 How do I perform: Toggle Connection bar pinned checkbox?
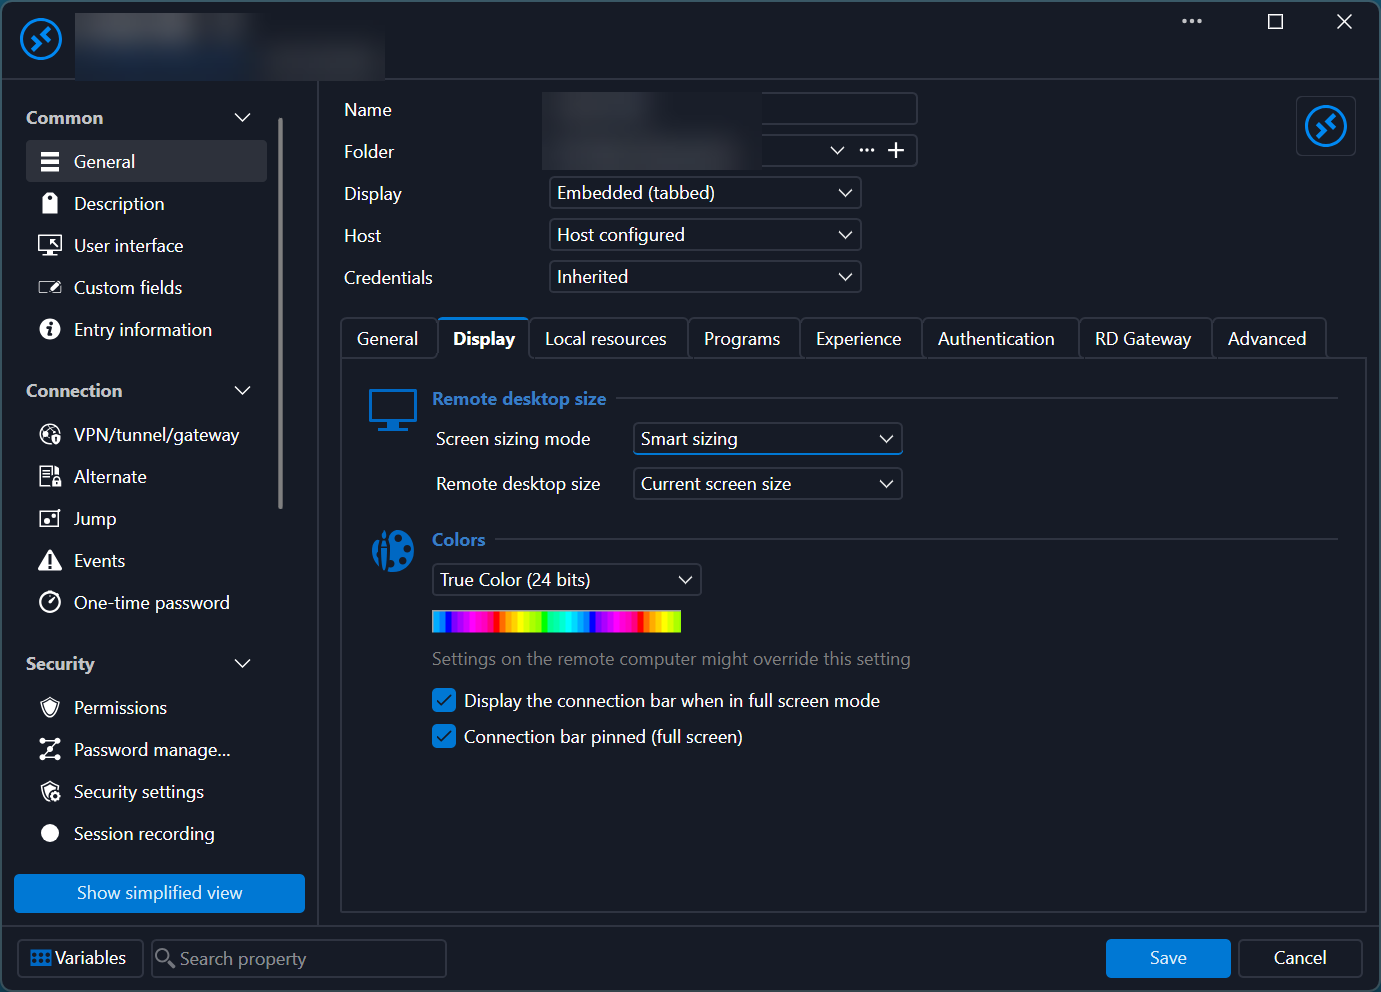tap(444, 737)
